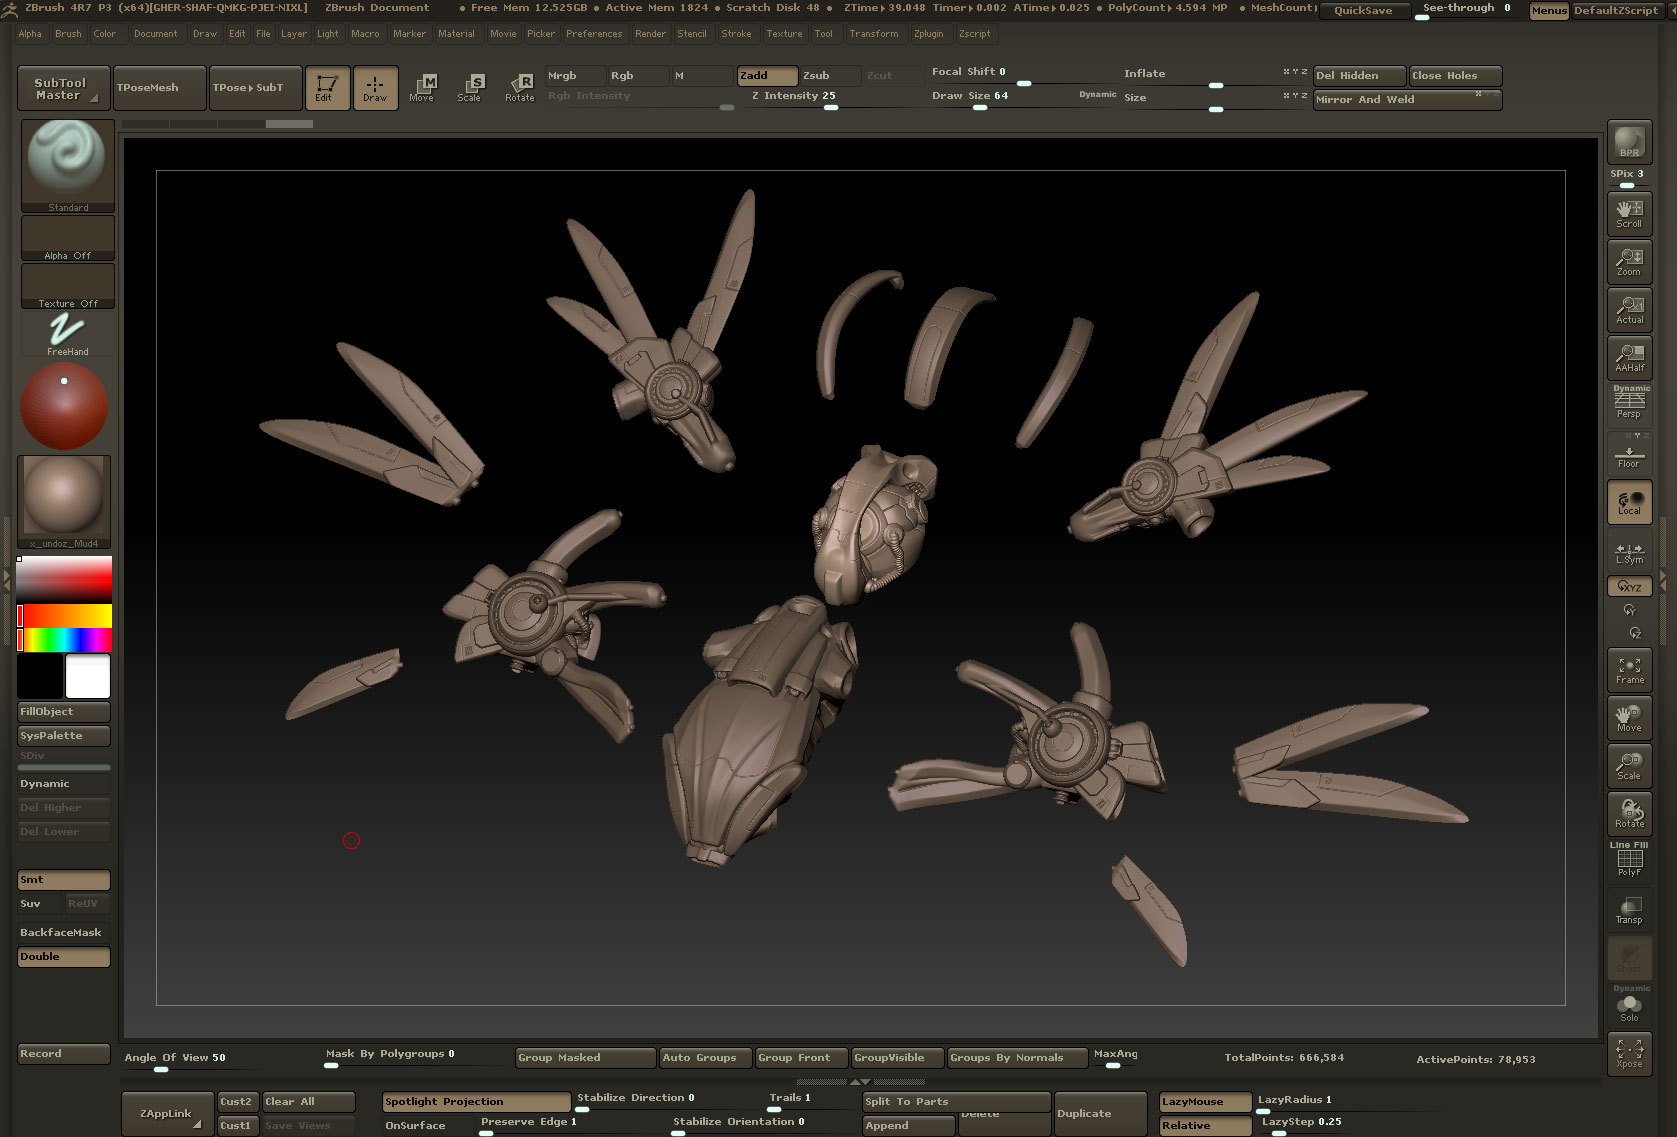The height and width of the screenshot is (1137, 1677).
Task: Click Move view icon in right shelf
Action: click(1629, 718)
